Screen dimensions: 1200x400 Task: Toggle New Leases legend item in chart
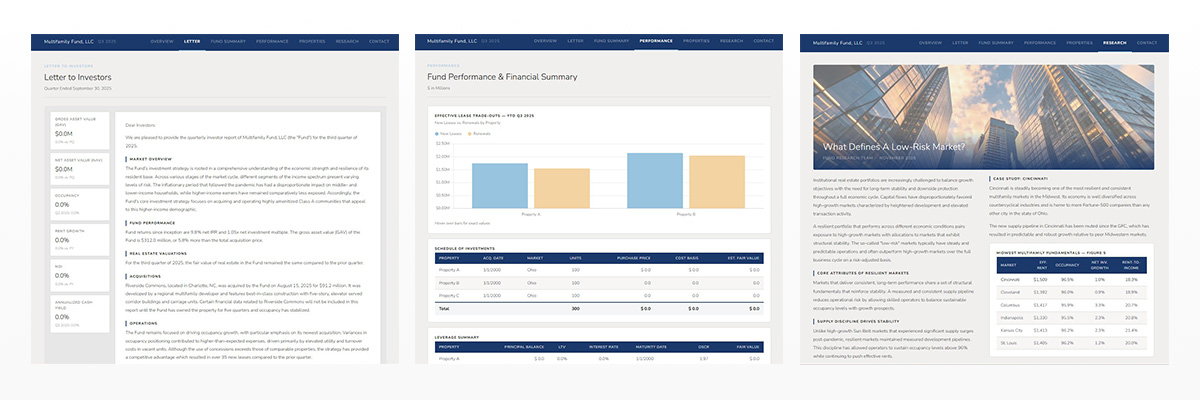tap(451, 132)
